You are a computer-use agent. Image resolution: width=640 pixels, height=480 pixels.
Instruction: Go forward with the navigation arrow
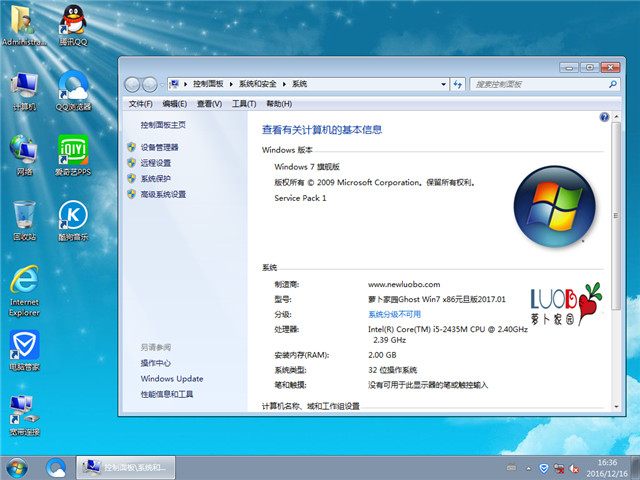click(x=149, y=84)
